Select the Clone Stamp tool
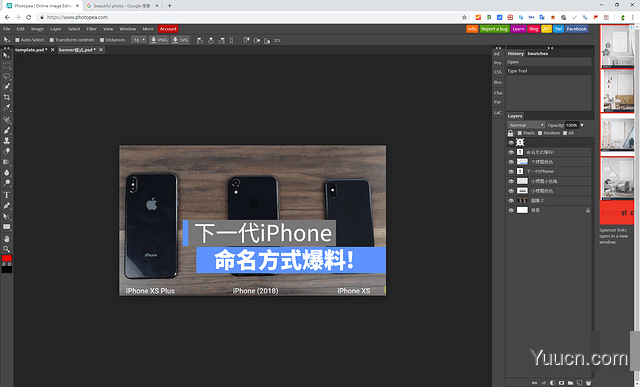This screenshot has height=387, width=640. tap(7, 140)
